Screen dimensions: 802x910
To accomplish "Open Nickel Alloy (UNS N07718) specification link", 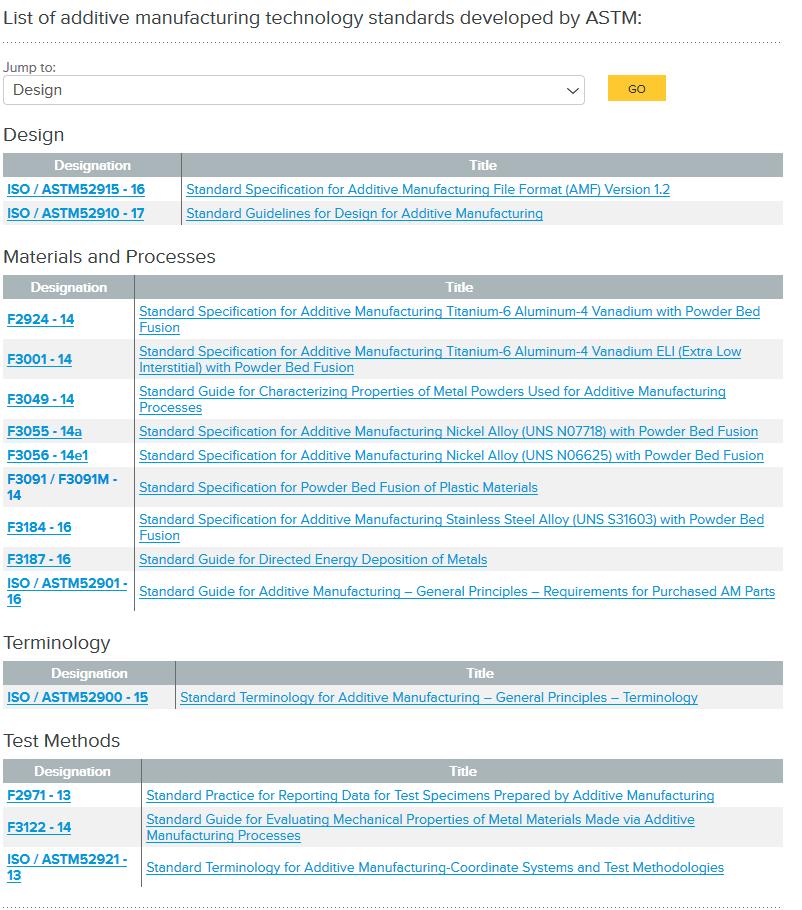I will click(449, 431).
